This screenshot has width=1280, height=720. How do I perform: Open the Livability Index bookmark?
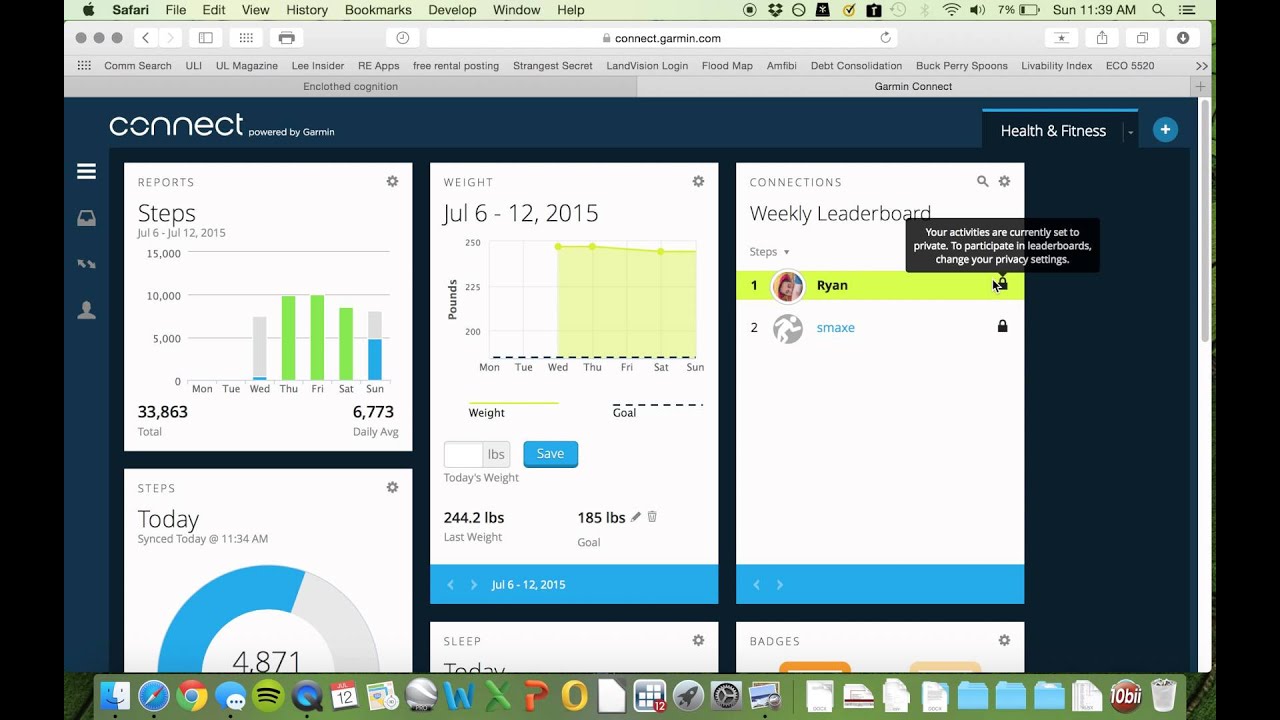pyautogui.click(x=1056, y=66)
